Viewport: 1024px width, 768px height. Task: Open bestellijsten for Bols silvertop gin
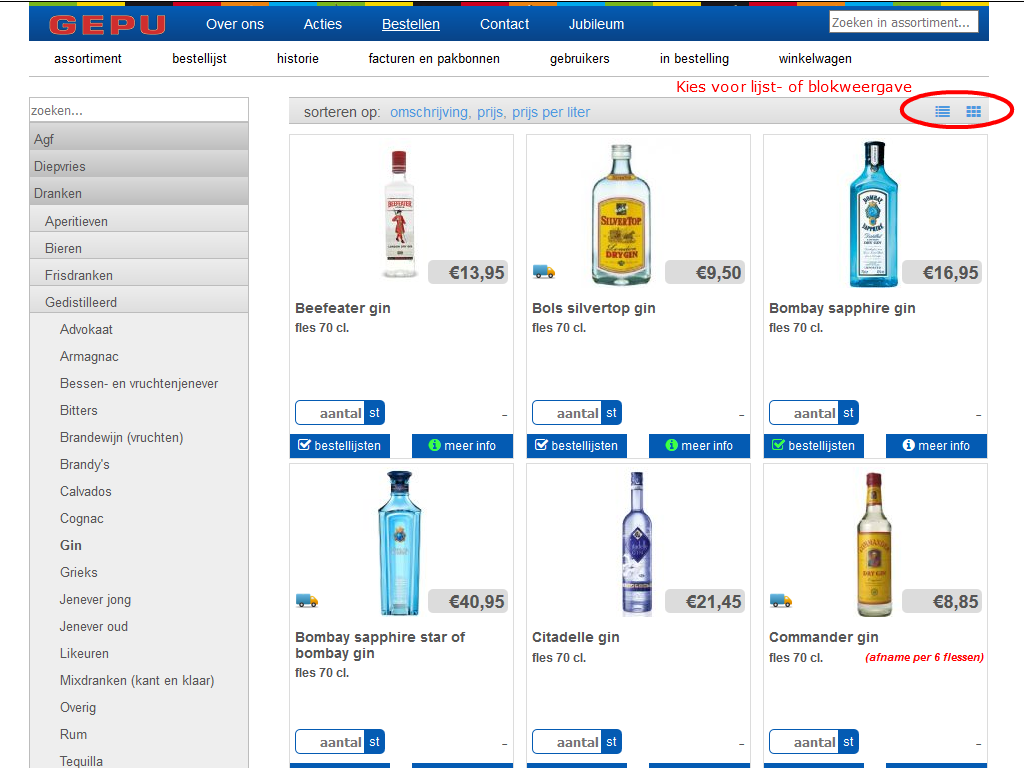pyautogui.click(x=577, y=445)
